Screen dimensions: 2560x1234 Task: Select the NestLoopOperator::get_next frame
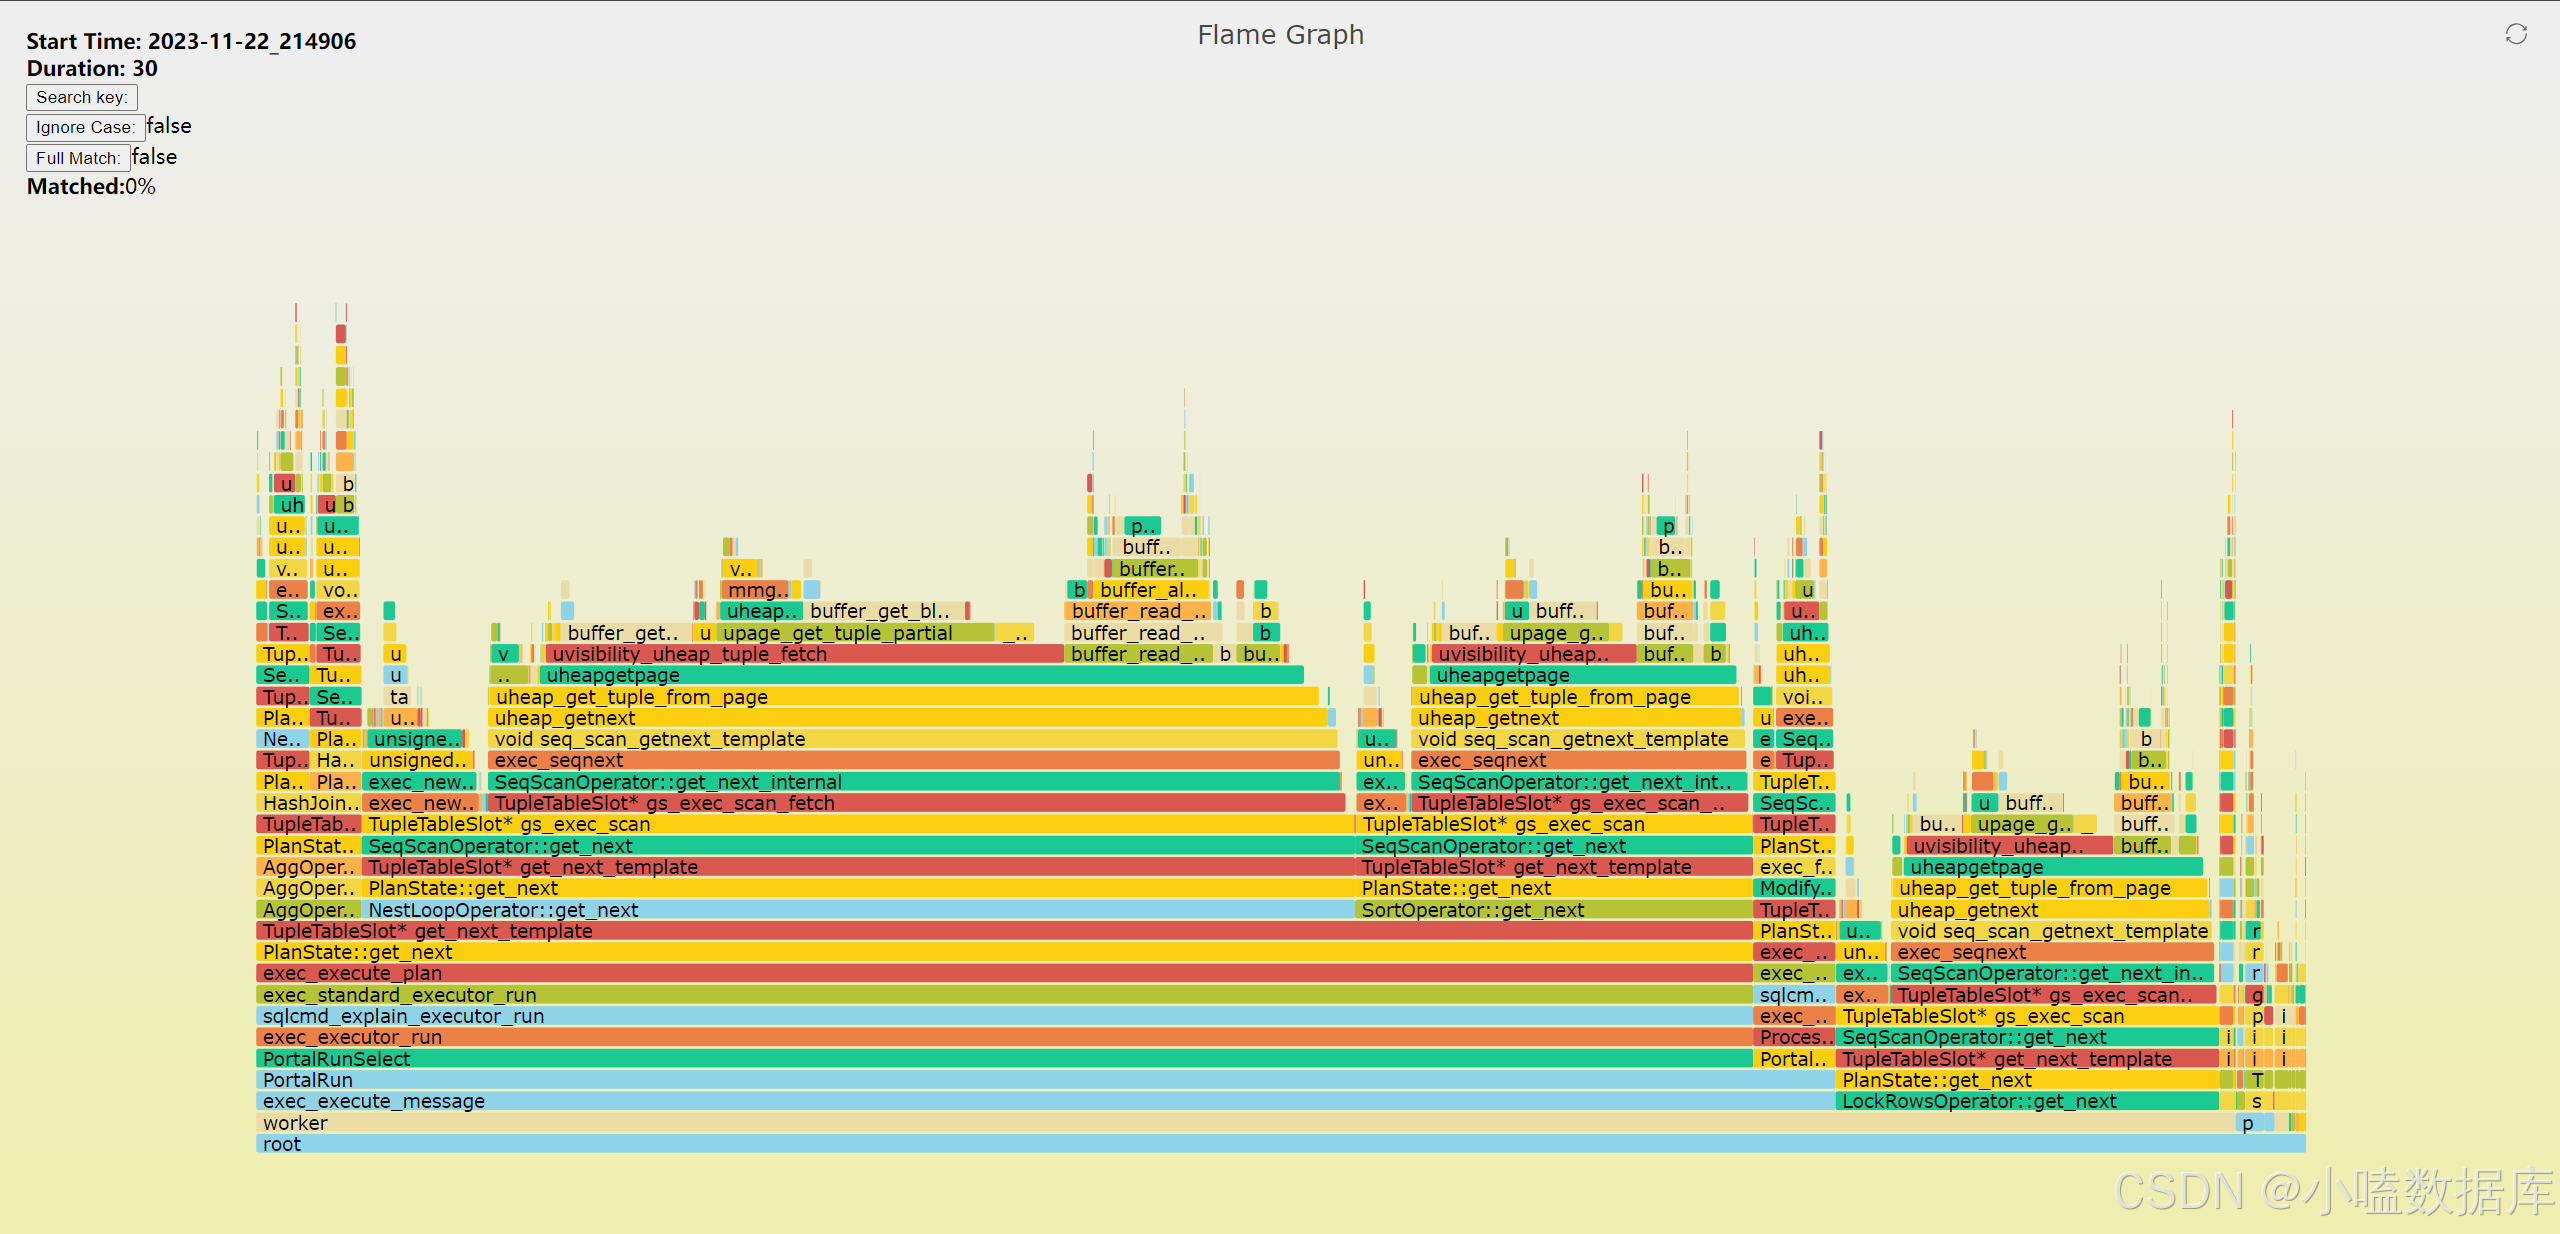click(x=856, y=910)
